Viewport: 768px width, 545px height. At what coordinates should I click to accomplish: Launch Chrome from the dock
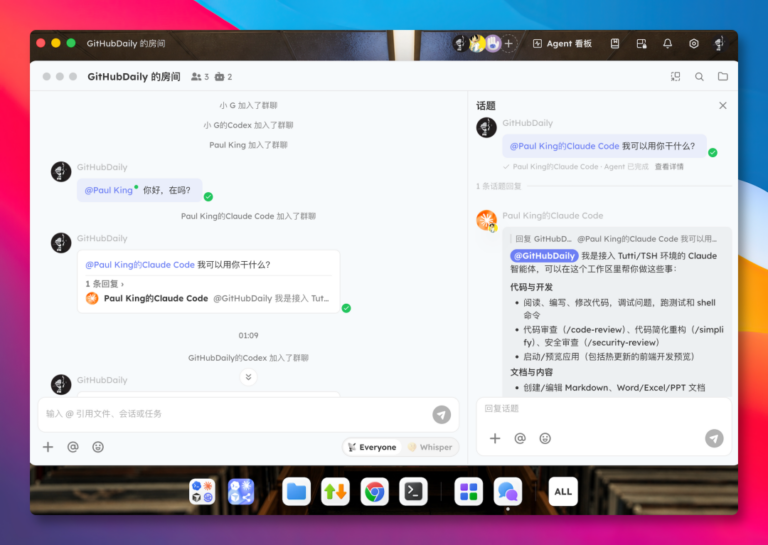click(374, 492)
